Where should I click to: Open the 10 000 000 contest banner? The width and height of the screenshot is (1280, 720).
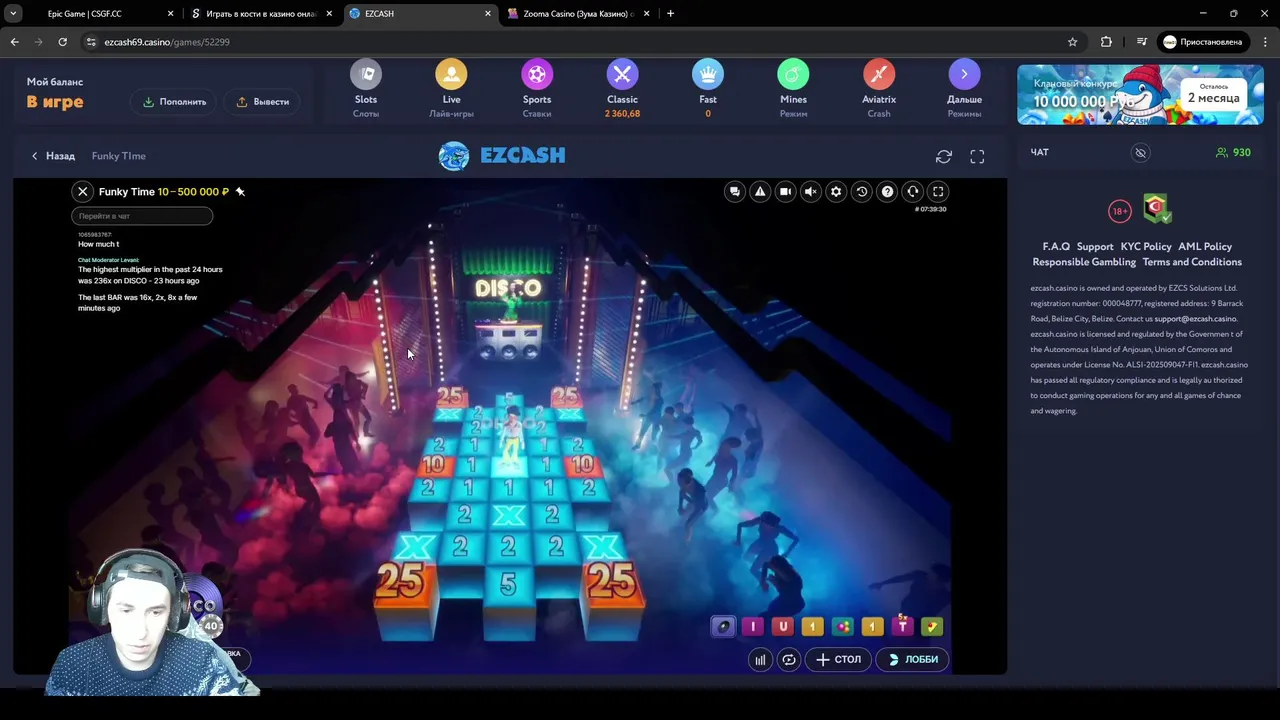[x=1141, y=95]
